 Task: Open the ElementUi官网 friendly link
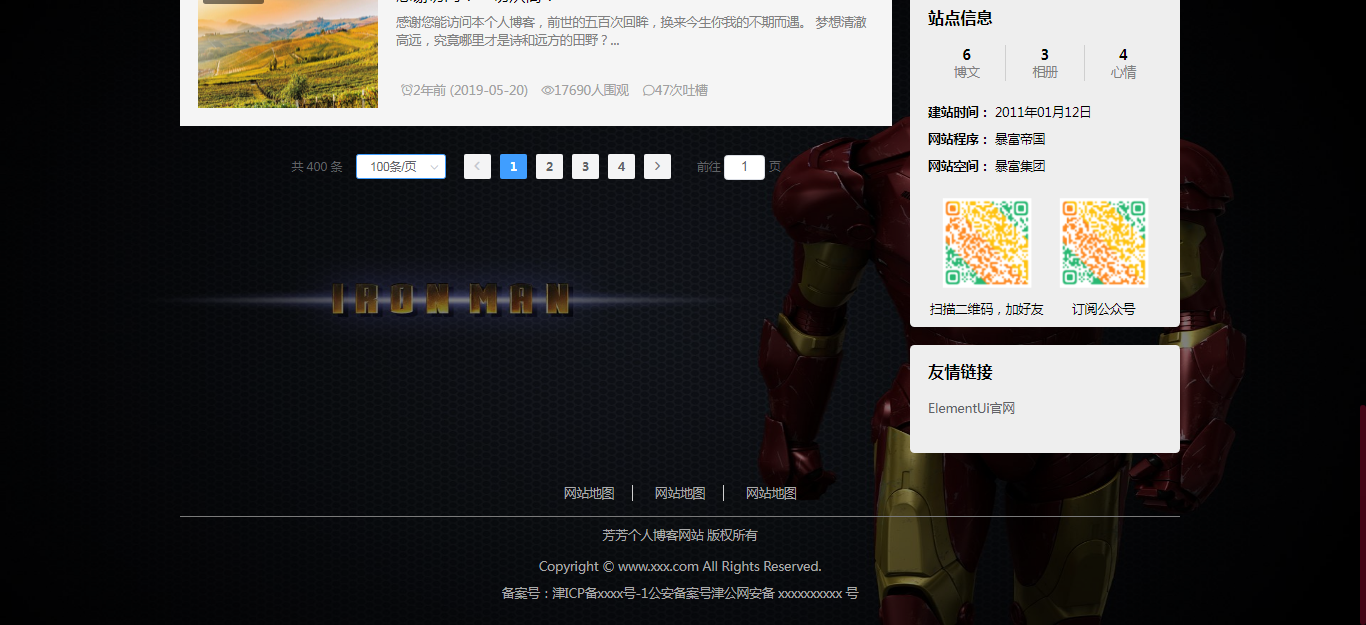pos(971,408)
